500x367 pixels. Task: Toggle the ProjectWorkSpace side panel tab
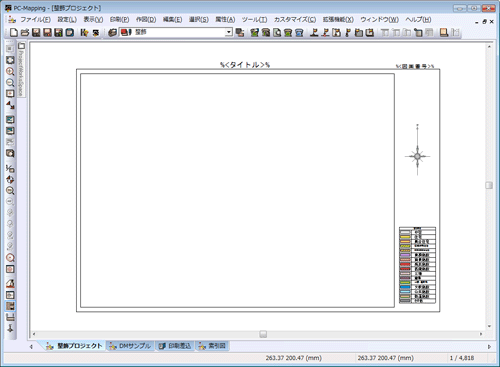click(x=21, y=69)
